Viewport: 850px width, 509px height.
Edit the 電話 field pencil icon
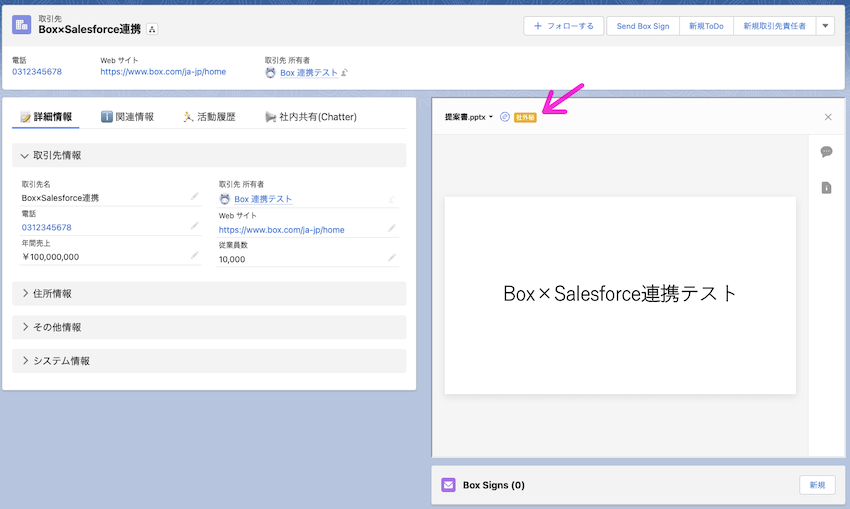pyautogui.click(x=195, y=225)
